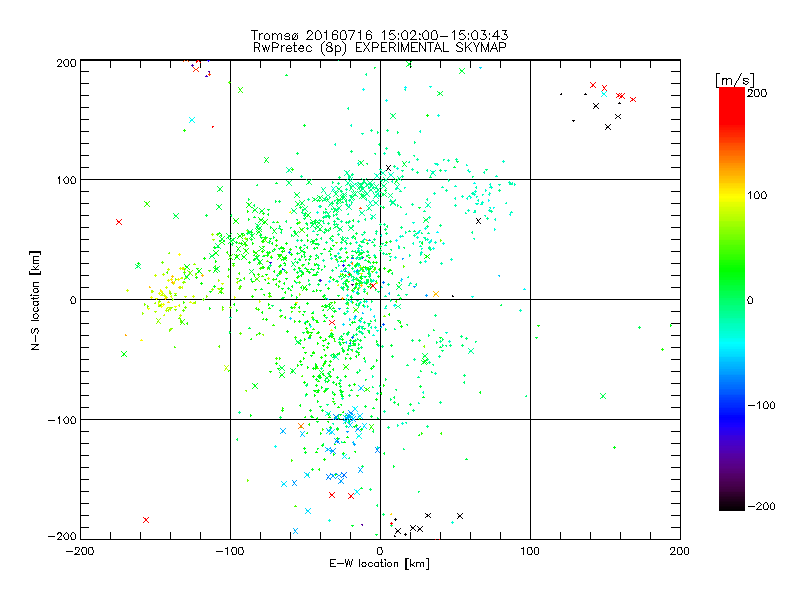Screen dimensions: 800x600
Task: Click the "-200" tick label on the N-S axis
Action: pos(62,536)
